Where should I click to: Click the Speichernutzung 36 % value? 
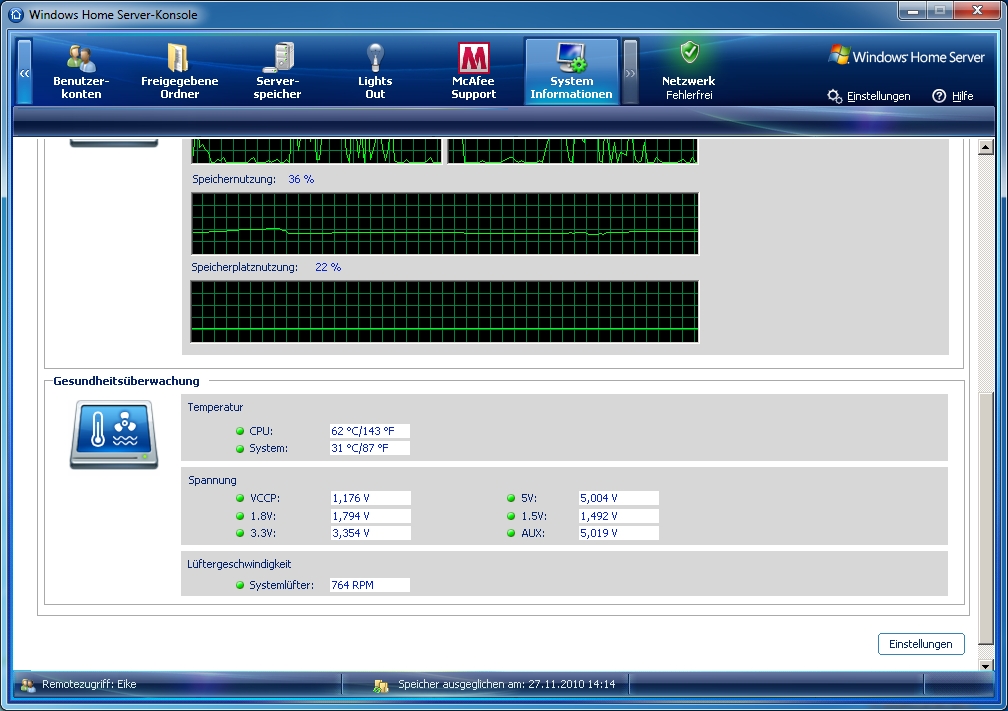pyautogui.click(x=301, y=179)
